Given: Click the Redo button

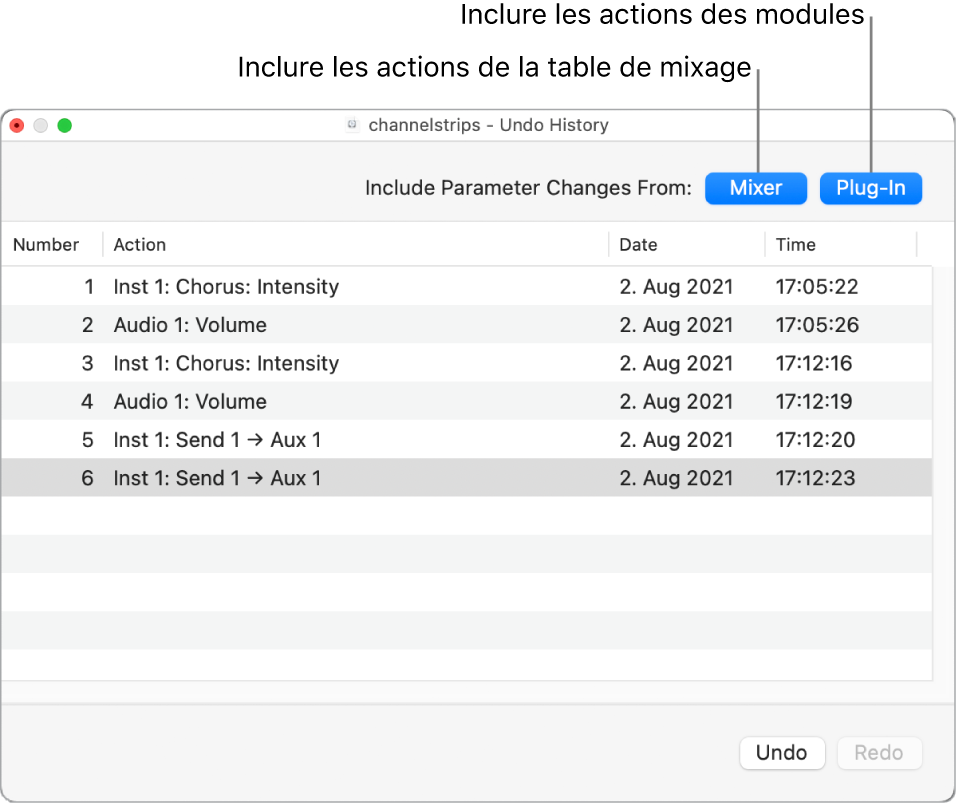Looking at the screenshot, I should [879, 752].
